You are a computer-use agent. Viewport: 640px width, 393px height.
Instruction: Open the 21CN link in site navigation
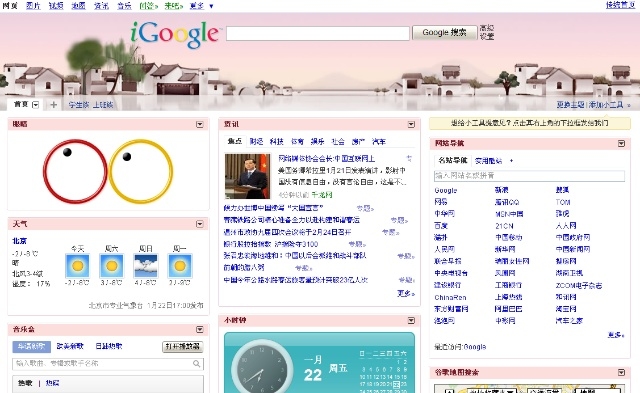[504, 226]
